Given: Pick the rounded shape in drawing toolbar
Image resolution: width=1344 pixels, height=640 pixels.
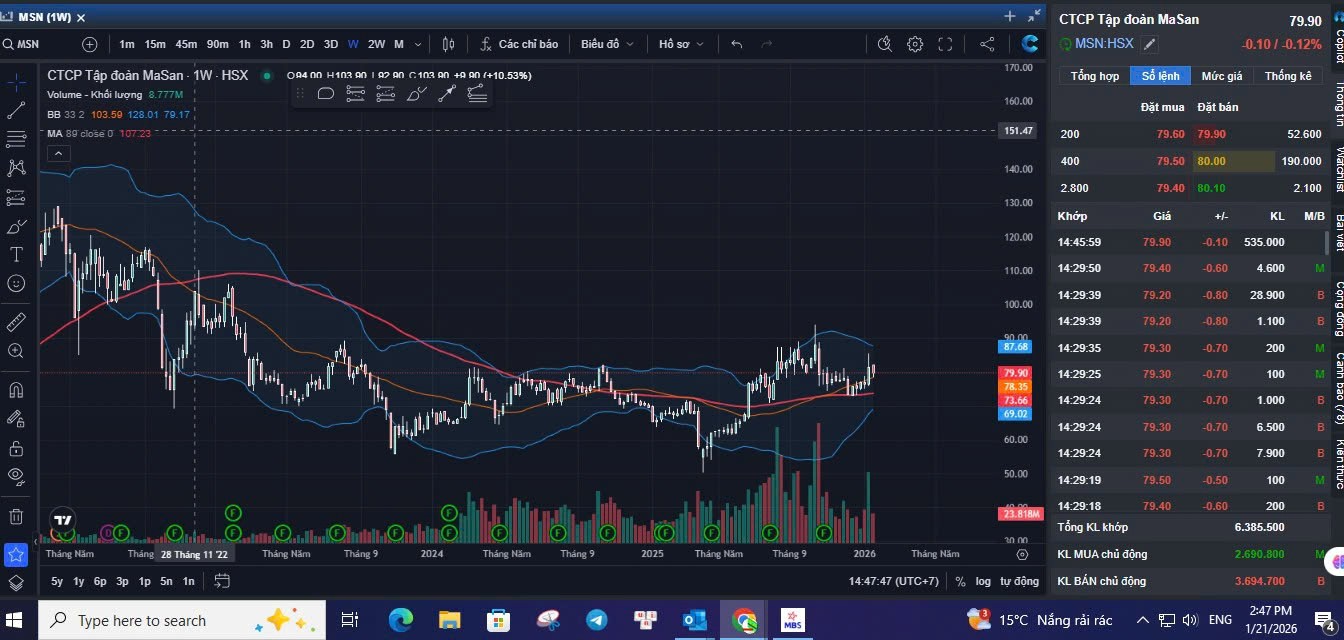Looking at the screenshot, I should point(325,93).
